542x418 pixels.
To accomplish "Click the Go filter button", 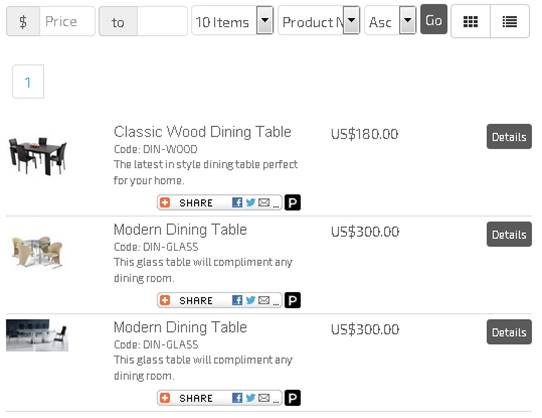I will tap(433, 20).
